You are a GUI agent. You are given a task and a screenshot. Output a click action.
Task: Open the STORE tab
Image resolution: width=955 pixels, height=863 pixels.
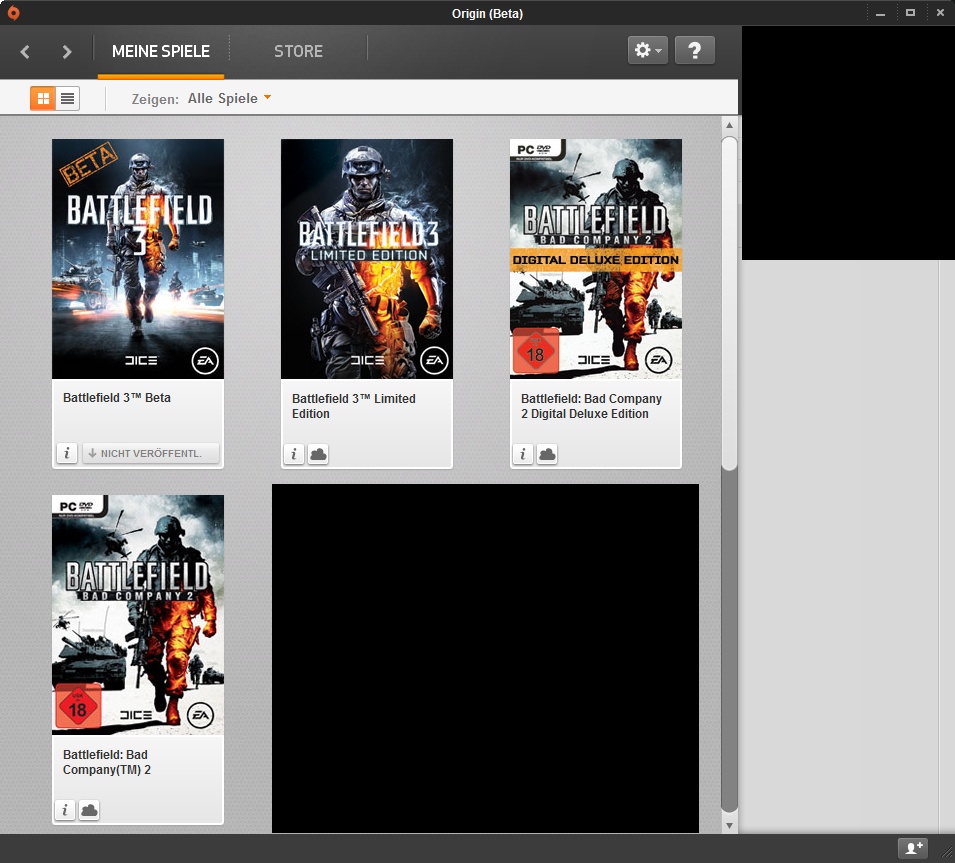point(298,51)
